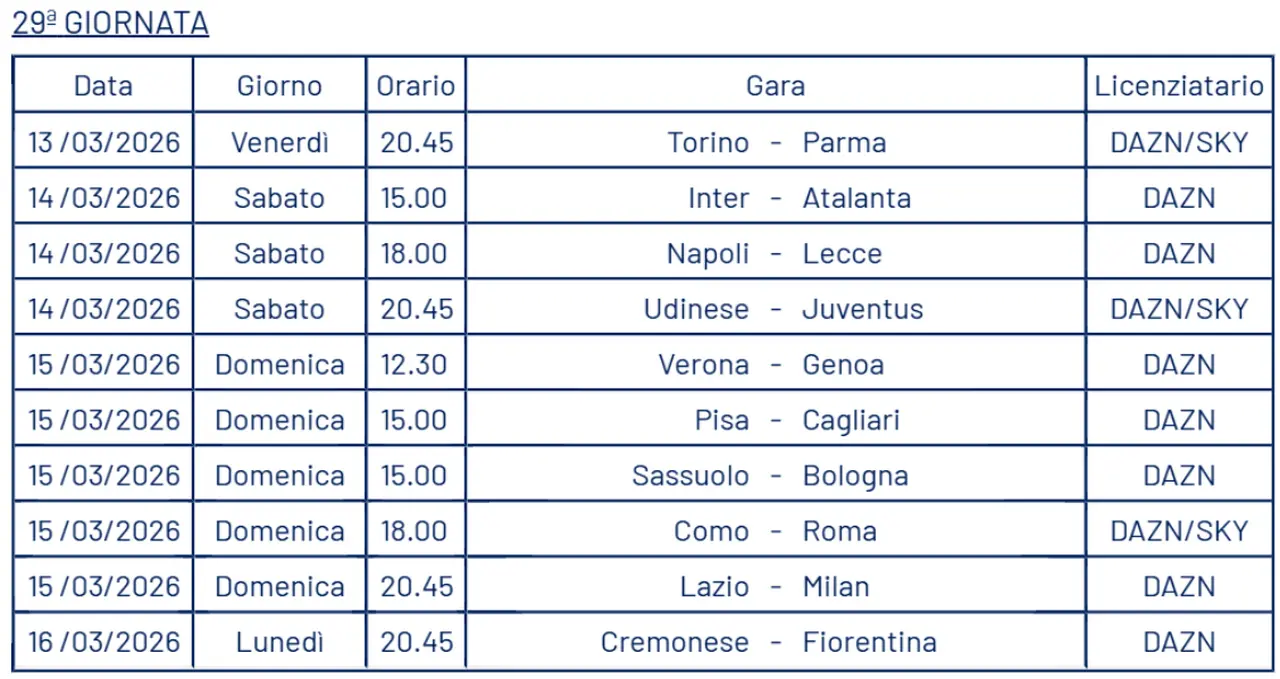The width and height of the screenshot is (1280, 679).
Task: Click the Gara column header
Action: (x=776, y=86)
